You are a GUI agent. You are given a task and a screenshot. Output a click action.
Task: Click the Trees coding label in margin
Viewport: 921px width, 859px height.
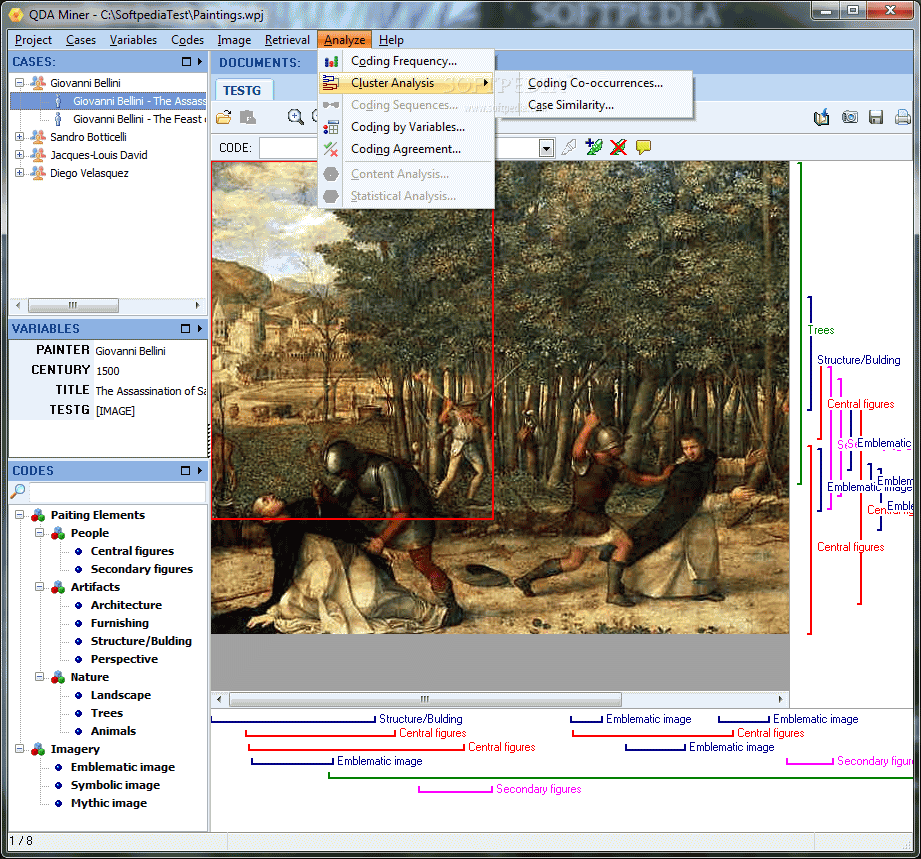tap(821, 330)
